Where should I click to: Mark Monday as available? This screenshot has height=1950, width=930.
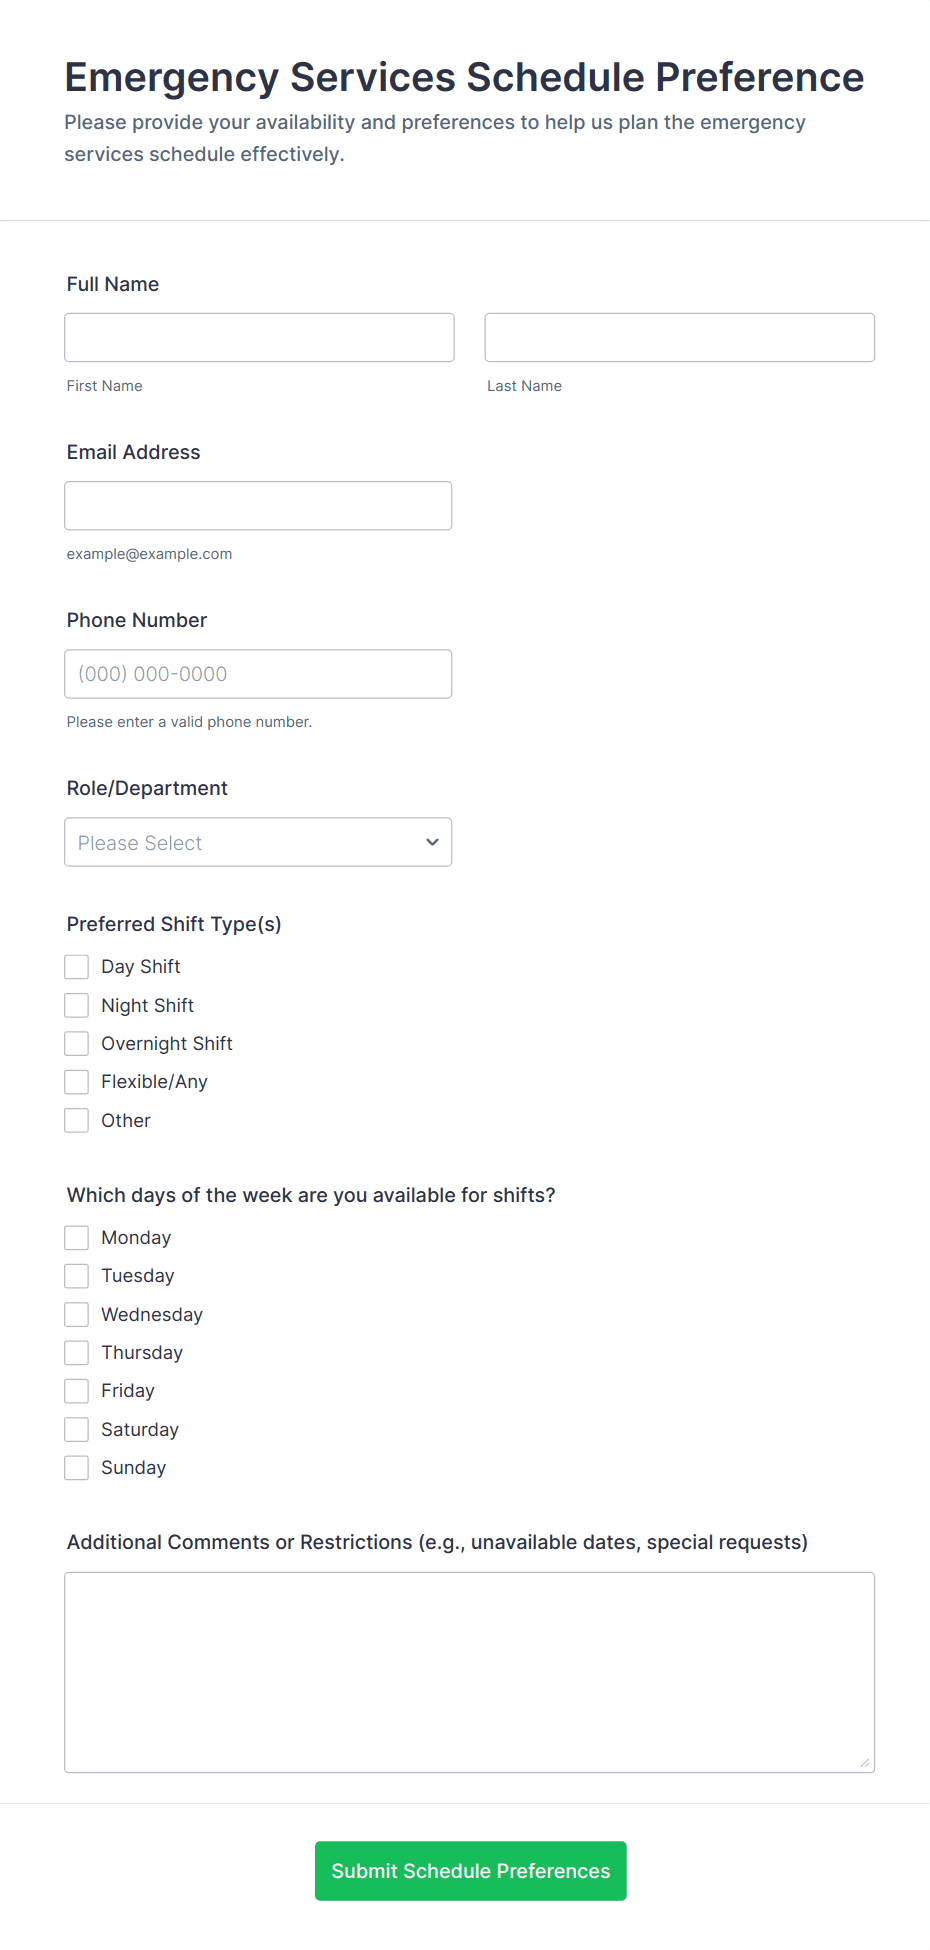76,1237
